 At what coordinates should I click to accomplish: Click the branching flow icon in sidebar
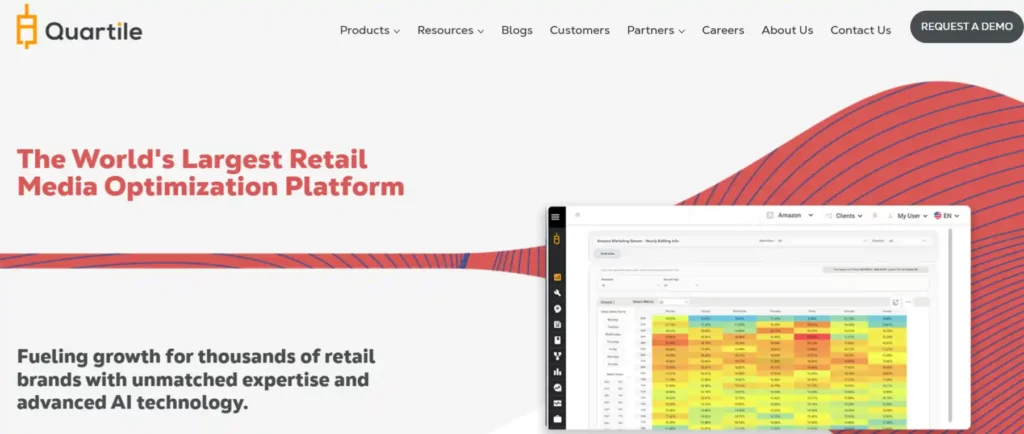pyautogui.click(x=556, y=355)
